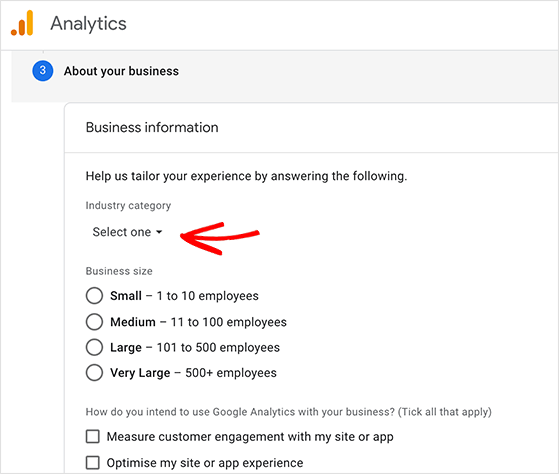This screenshot has height=474, width=559.
Task: Select Small 1 to 10 employees radio
Action: [94, 296]
